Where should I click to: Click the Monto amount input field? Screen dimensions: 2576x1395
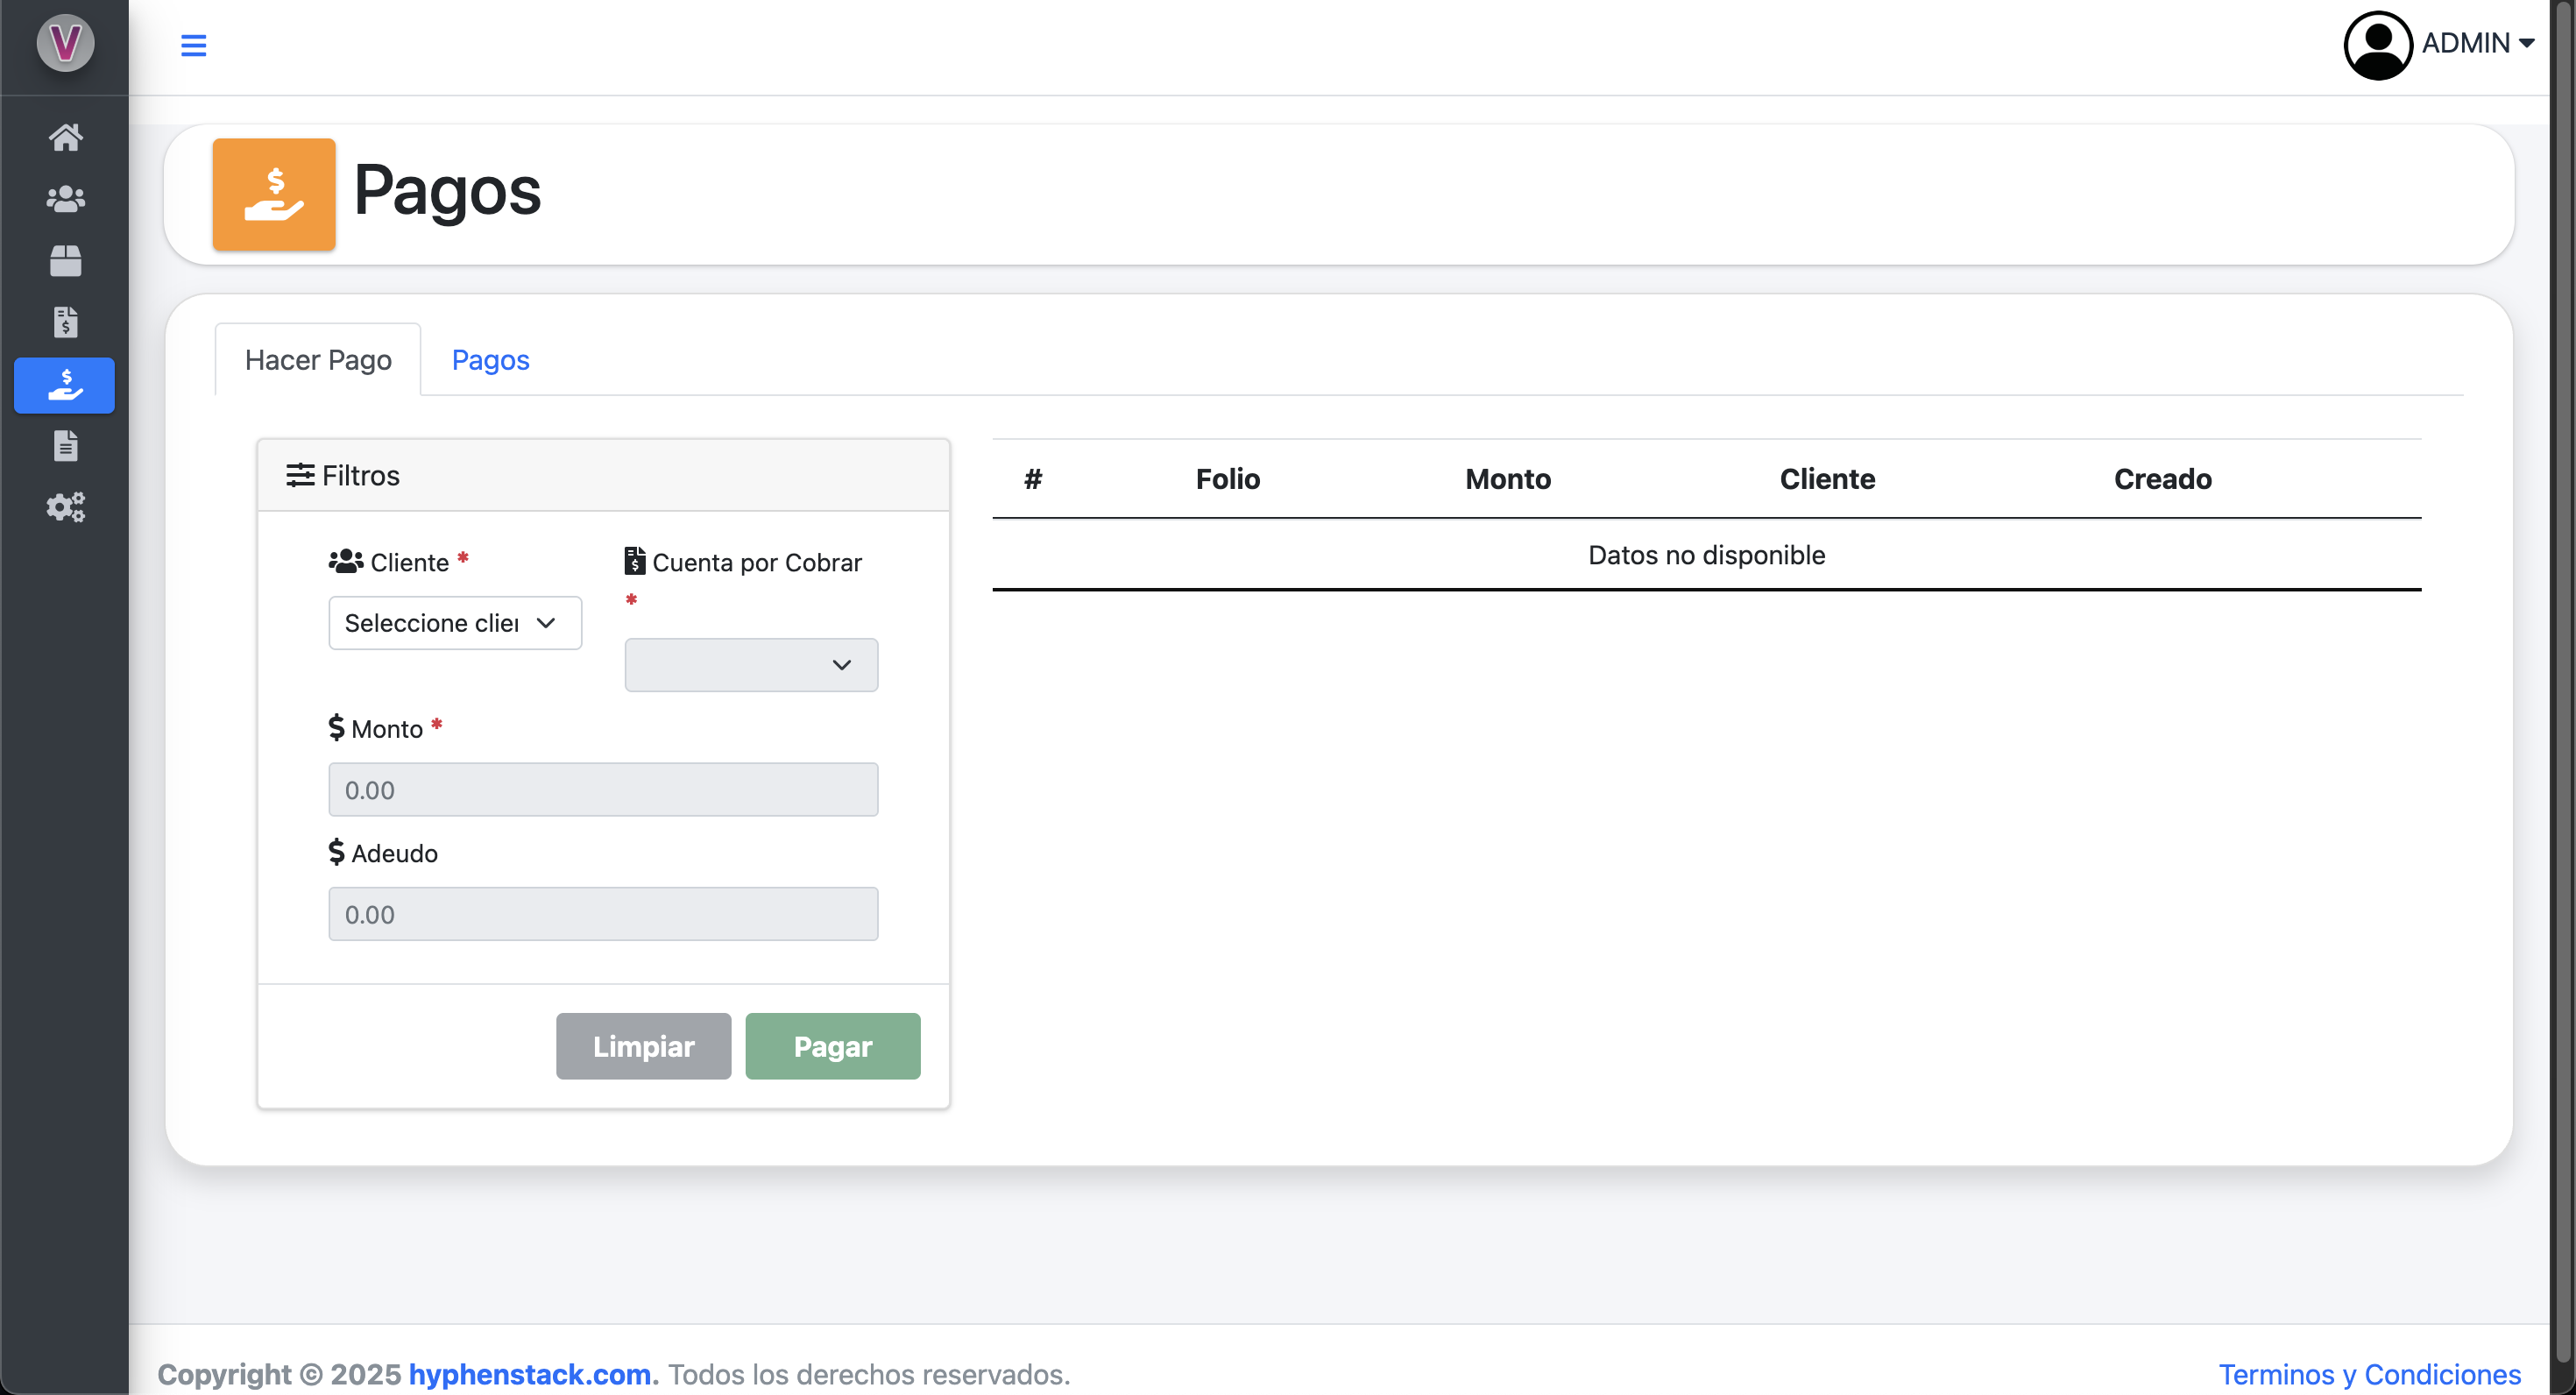pos(602,790)
